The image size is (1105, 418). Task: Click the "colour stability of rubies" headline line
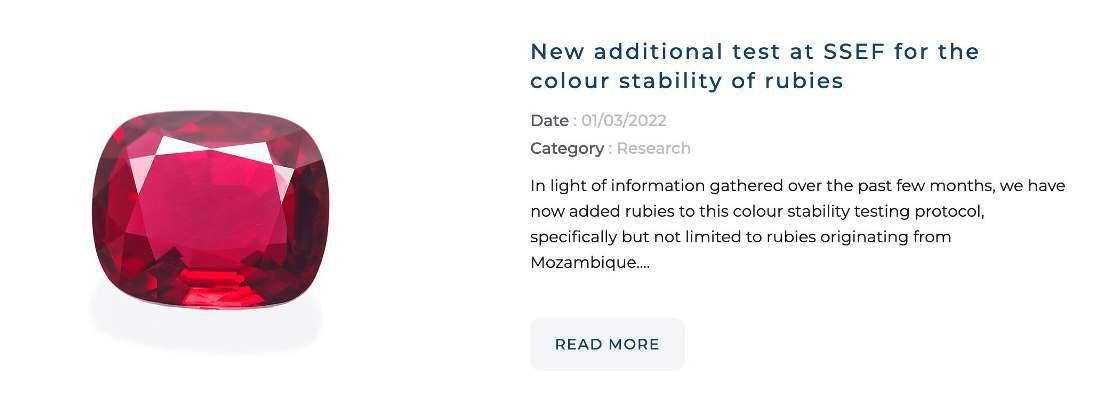coord(686,81)
